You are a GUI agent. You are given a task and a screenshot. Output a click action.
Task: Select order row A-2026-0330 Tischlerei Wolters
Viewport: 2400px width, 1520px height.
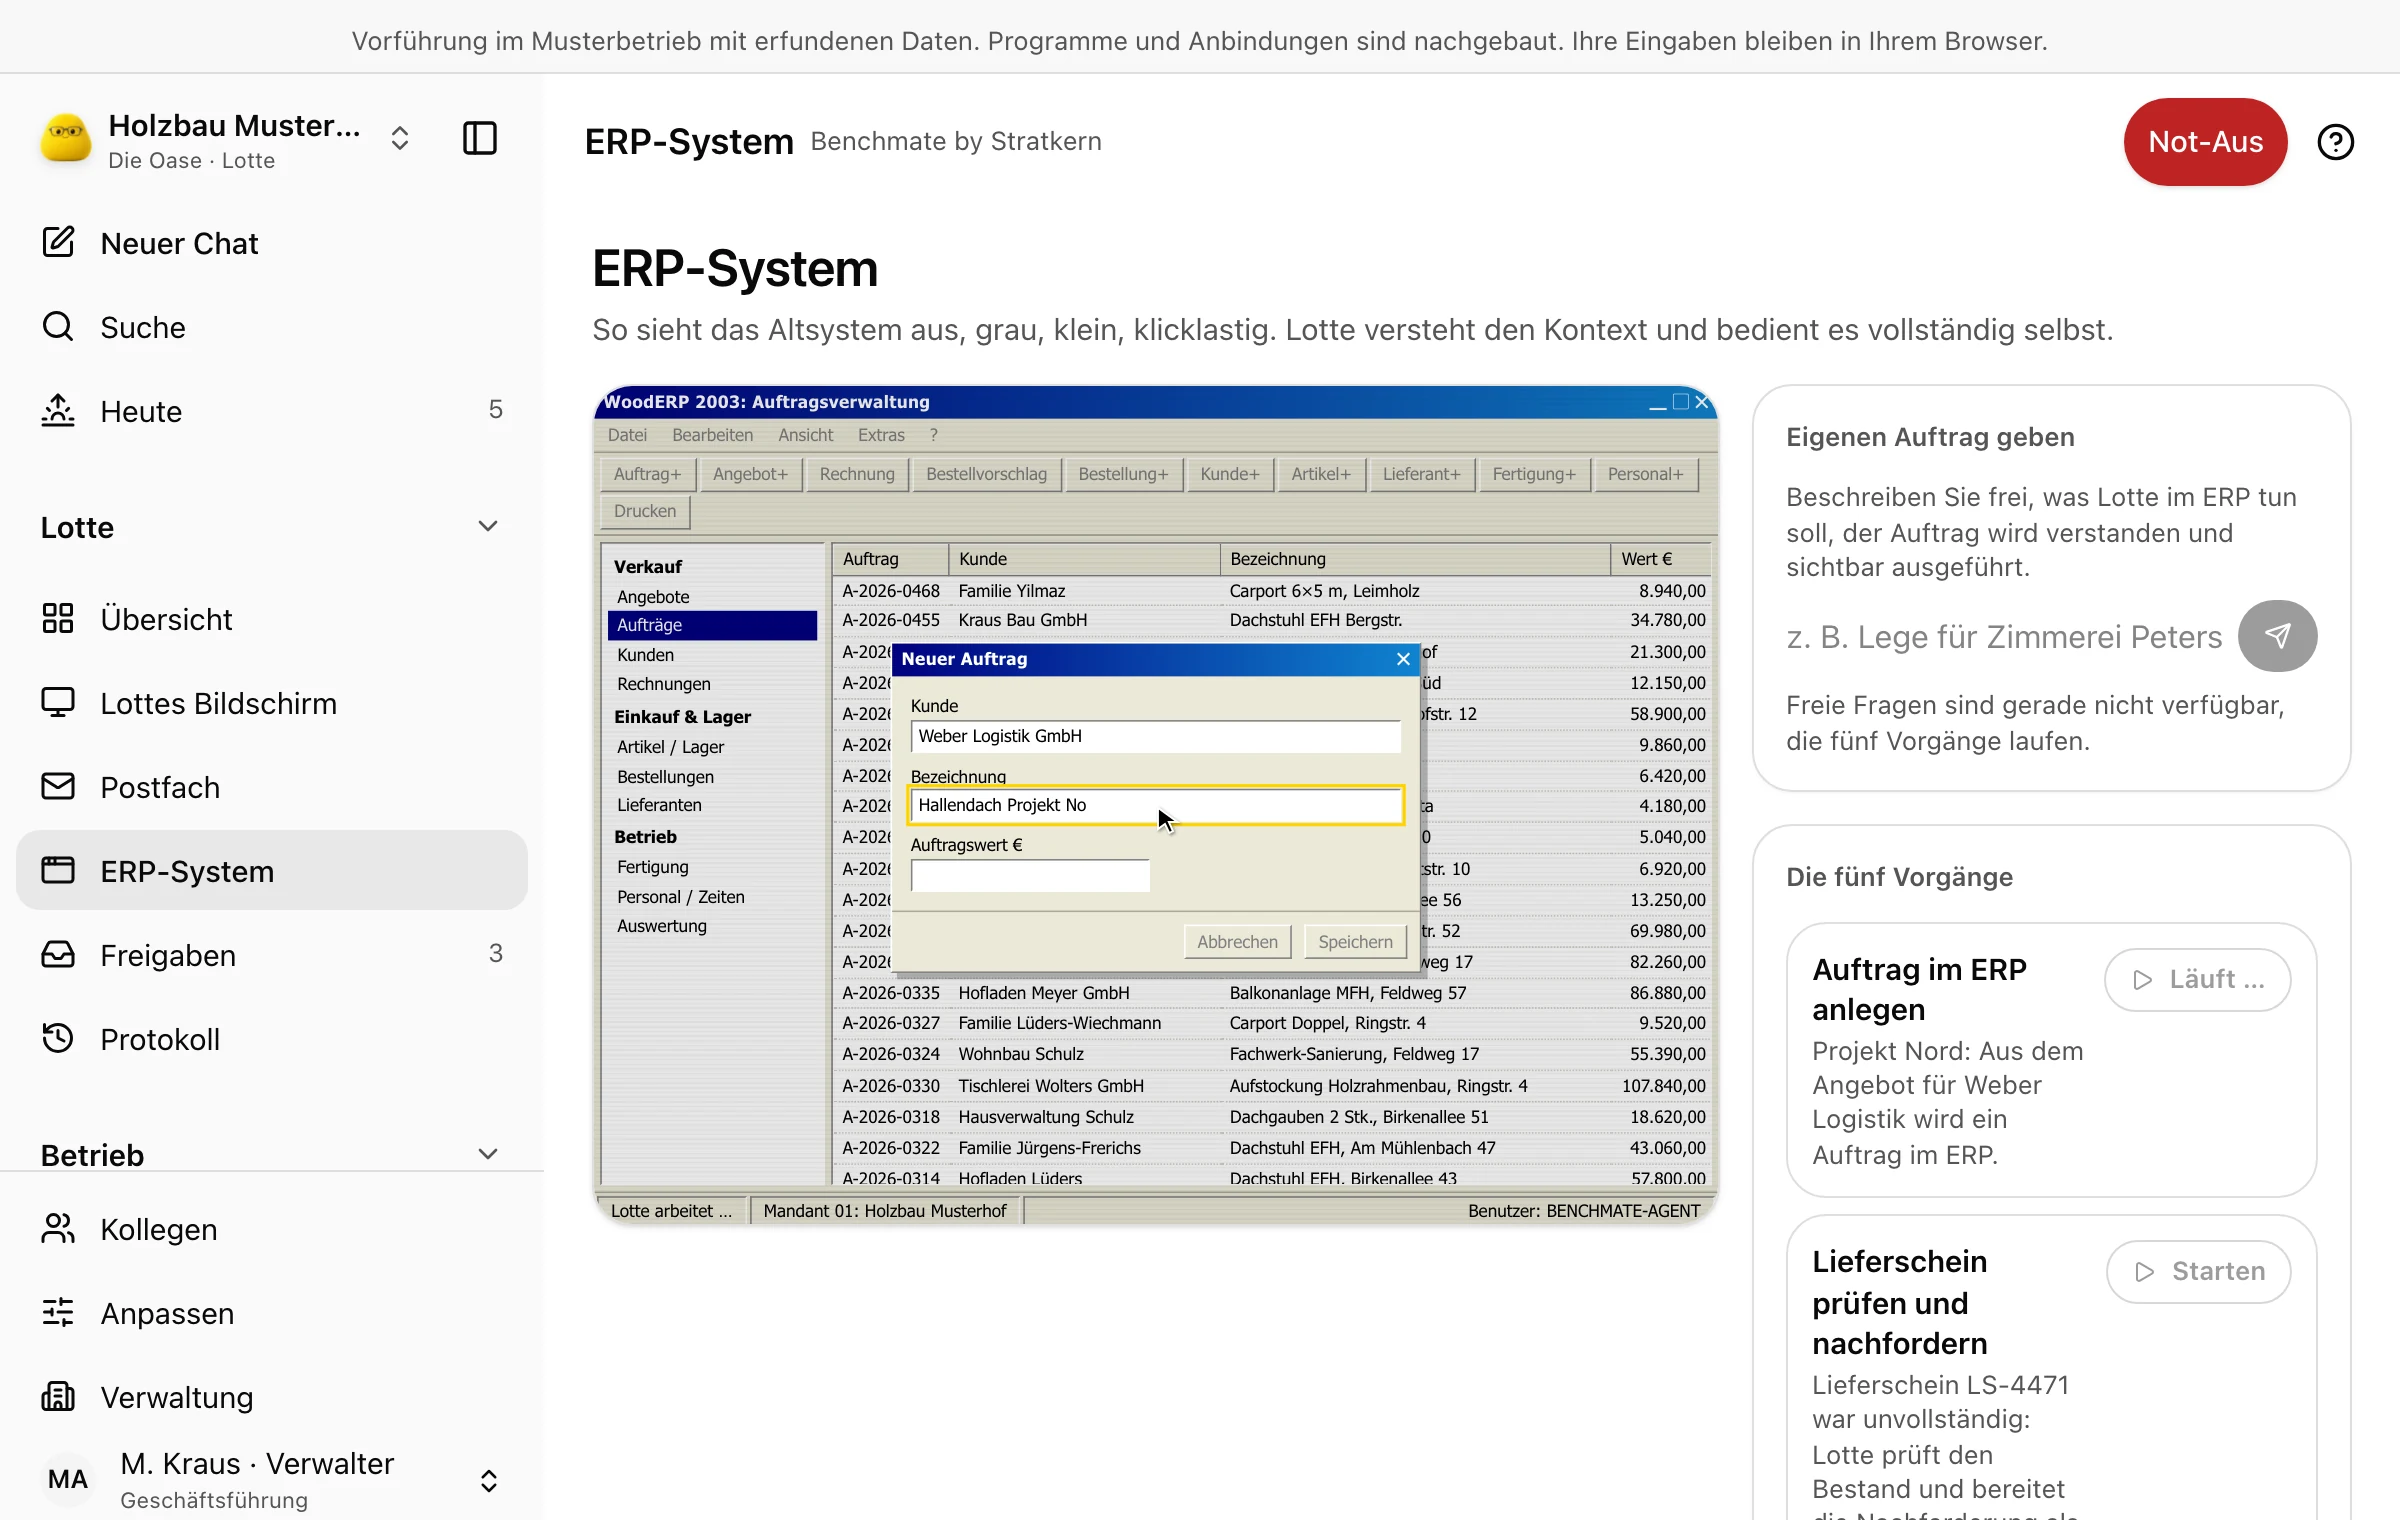(1272, 1086)
